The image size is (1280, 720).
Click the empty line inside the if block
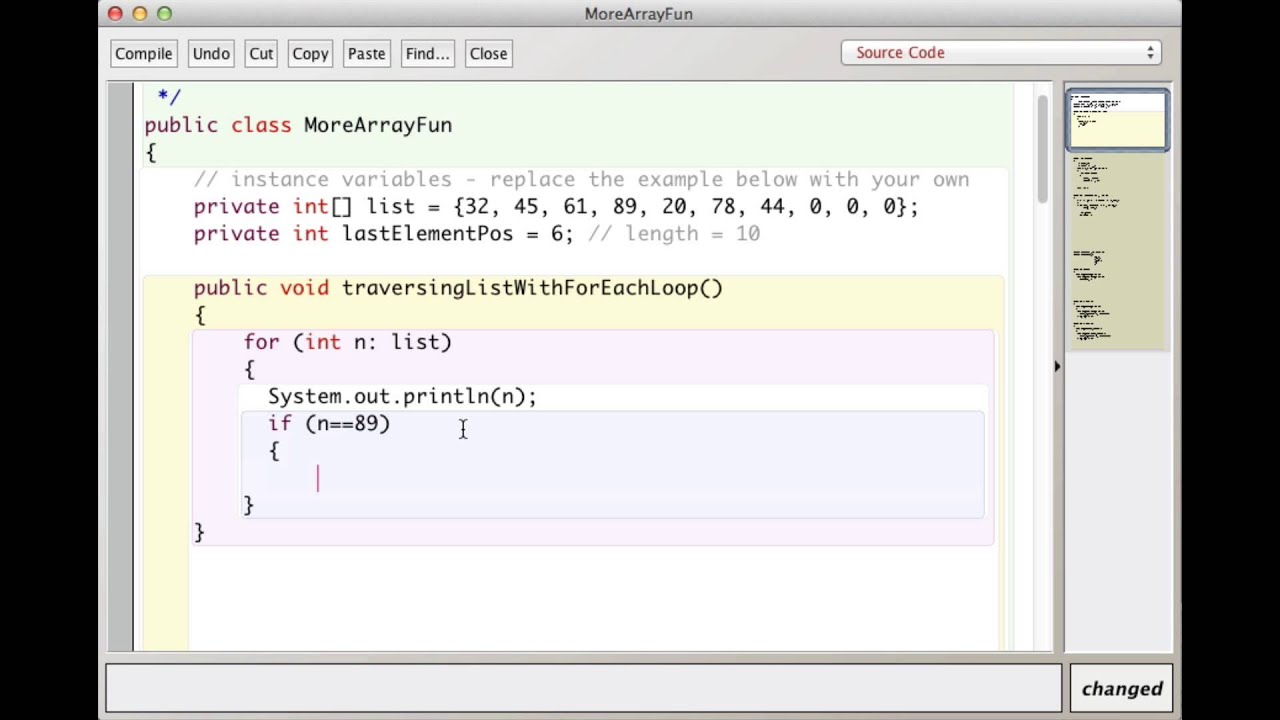click(612, 479)
